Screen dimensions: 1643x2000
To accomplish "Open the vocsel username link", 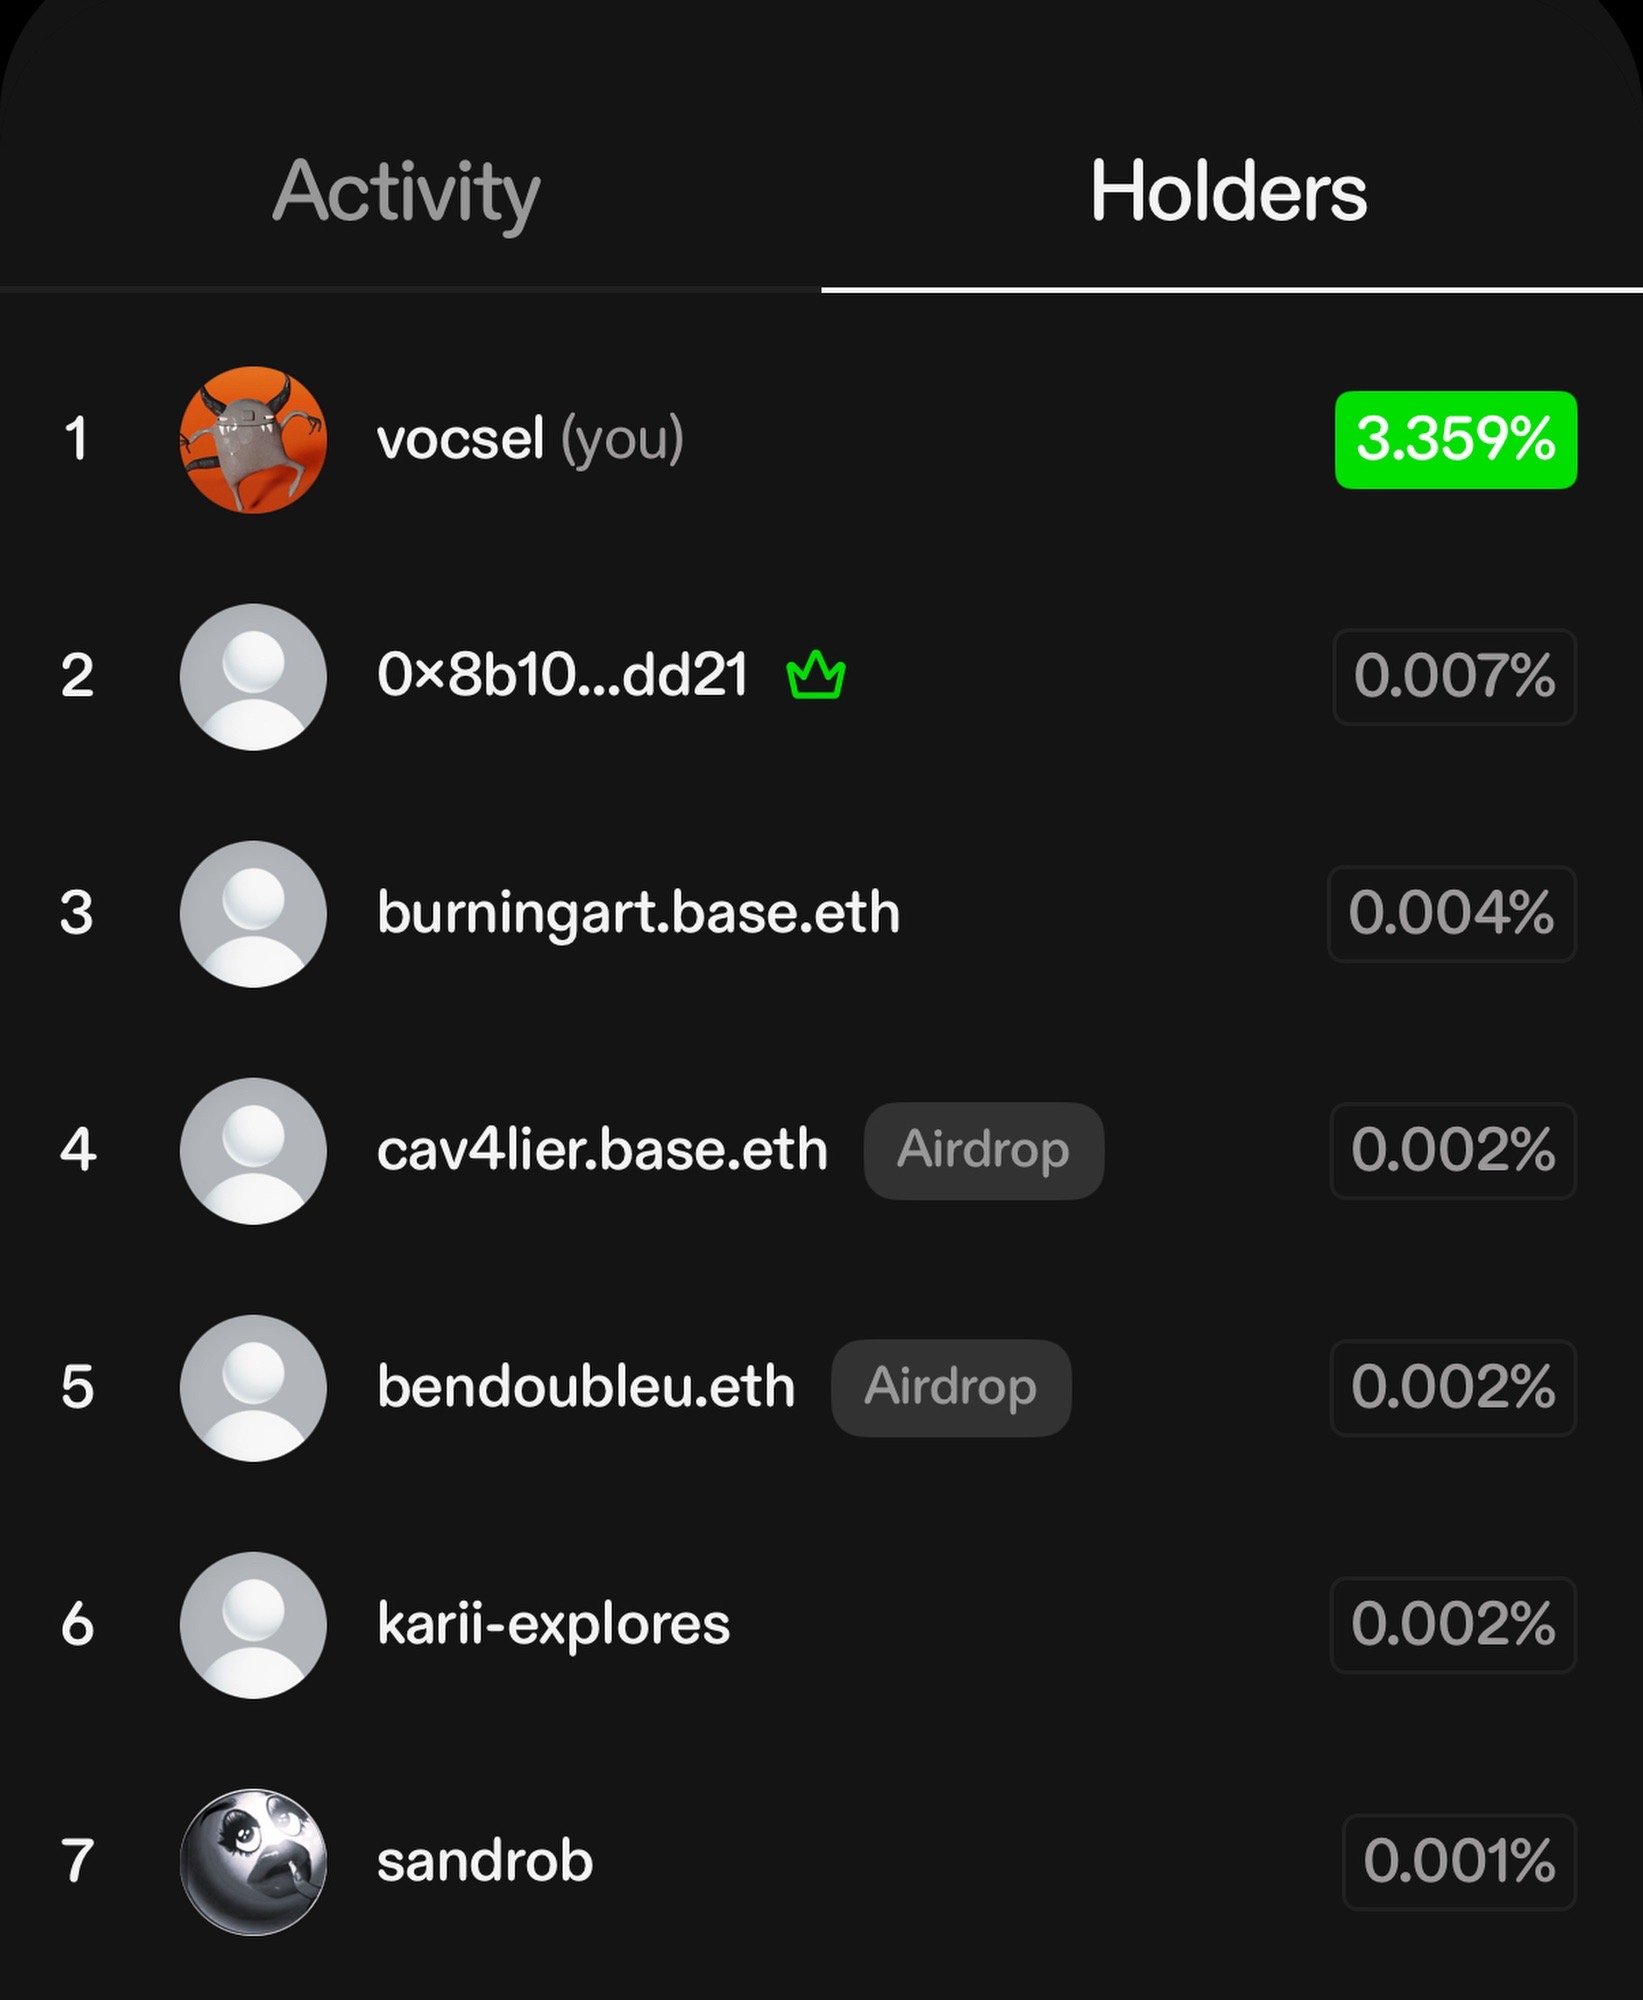I will (460, 439).
